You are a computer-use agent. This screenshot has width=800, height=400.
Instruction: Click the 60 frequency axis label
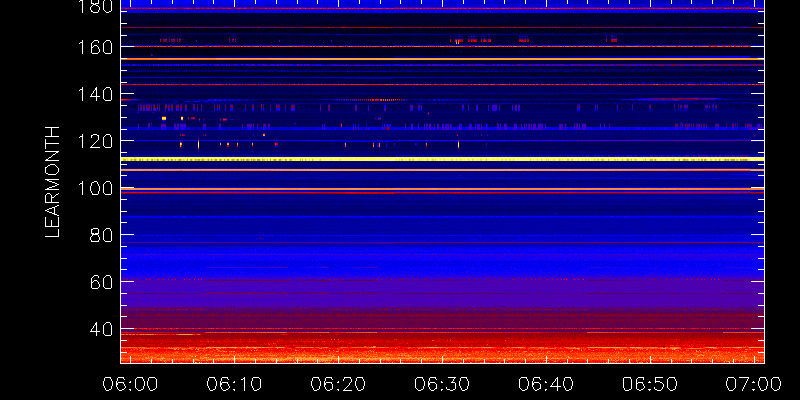pos(101,282)
